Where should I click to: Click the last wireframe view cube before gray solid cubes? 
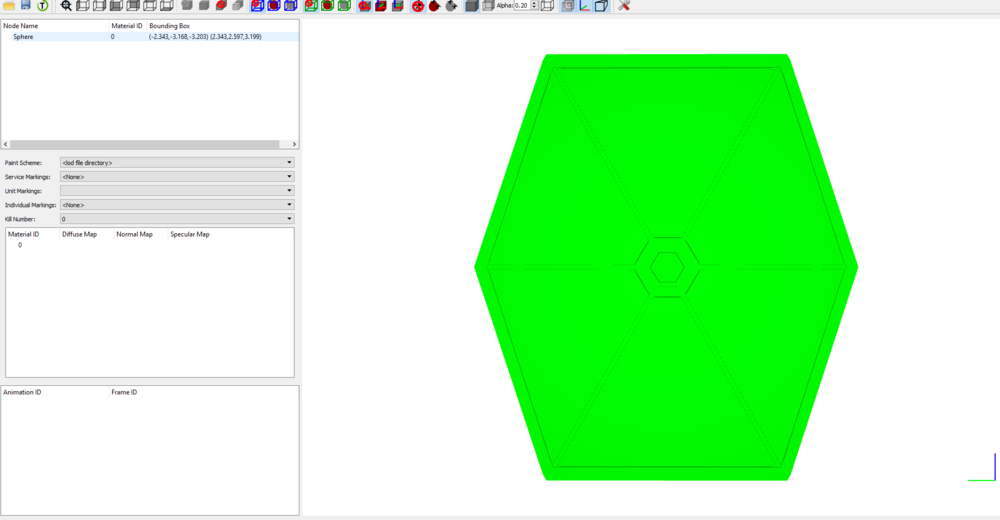[x=166, y=6]
